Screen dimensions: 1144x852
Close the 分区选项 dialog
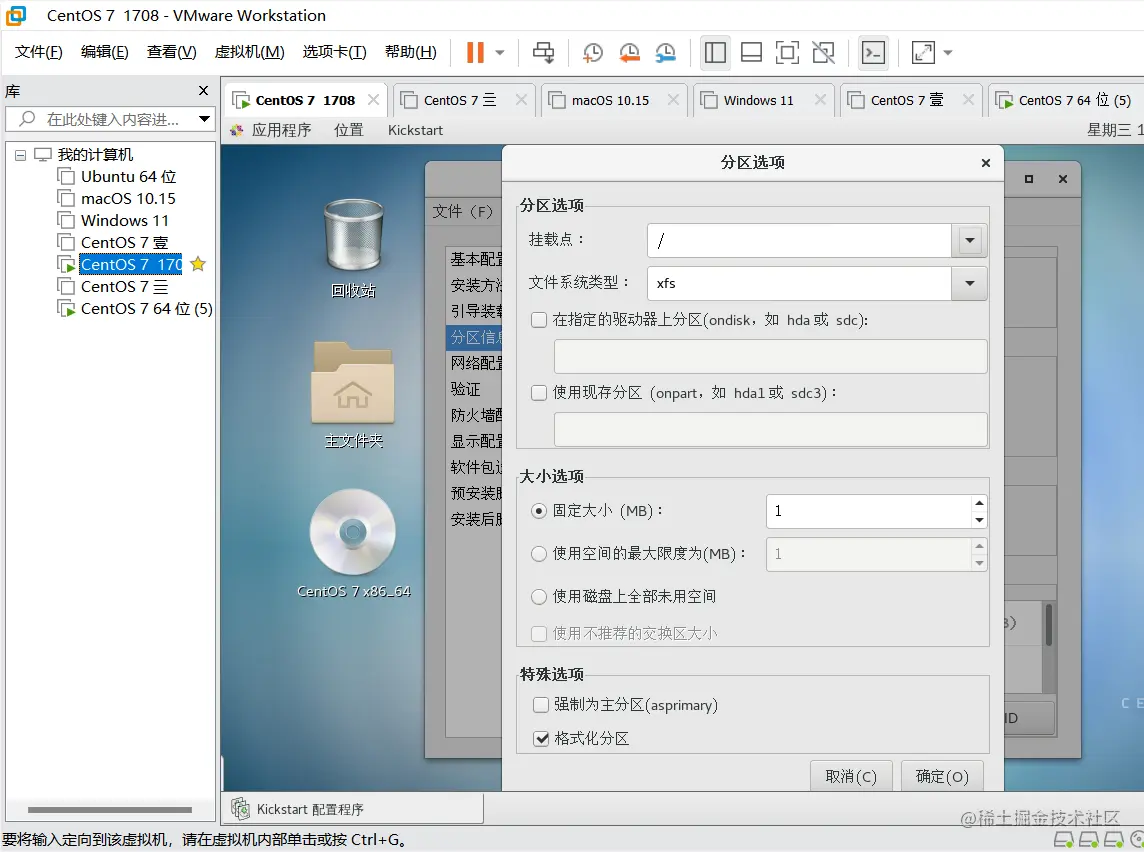coord(986,163)
